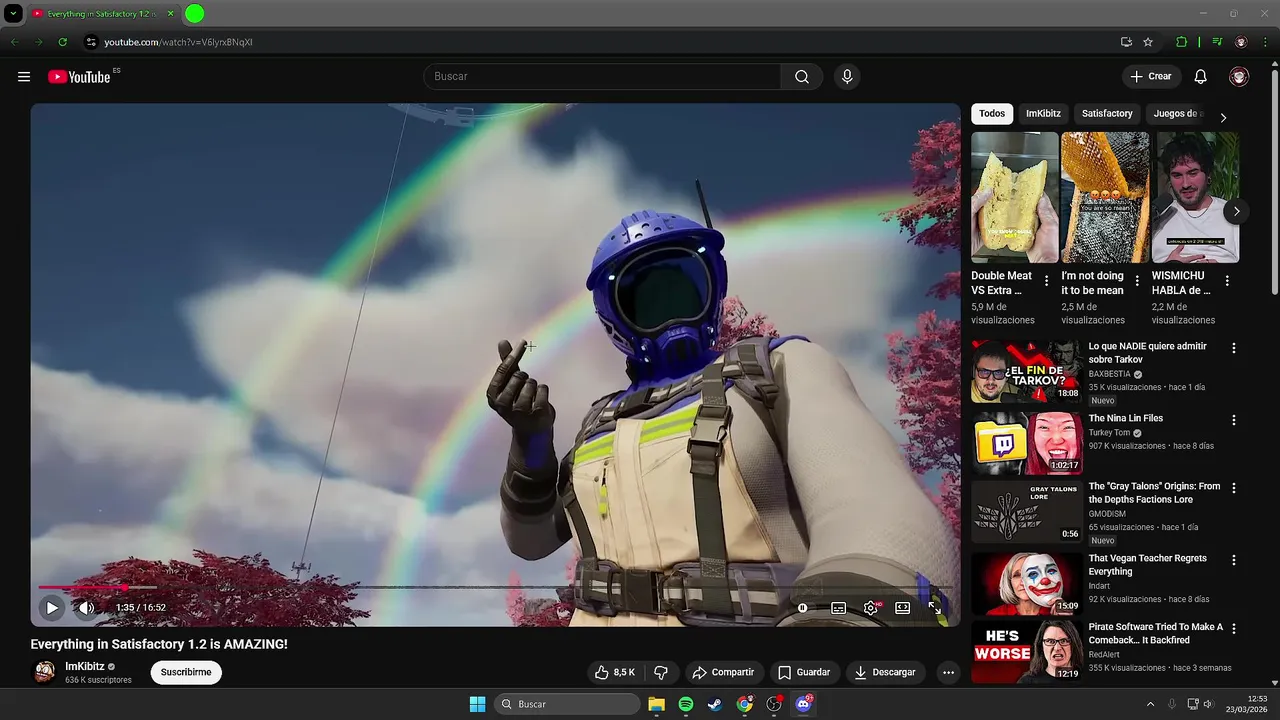Screen dimensions: 1280x720
Task: Open the Lo que NADIE quiere admitir video
Action: [1147, 352]
